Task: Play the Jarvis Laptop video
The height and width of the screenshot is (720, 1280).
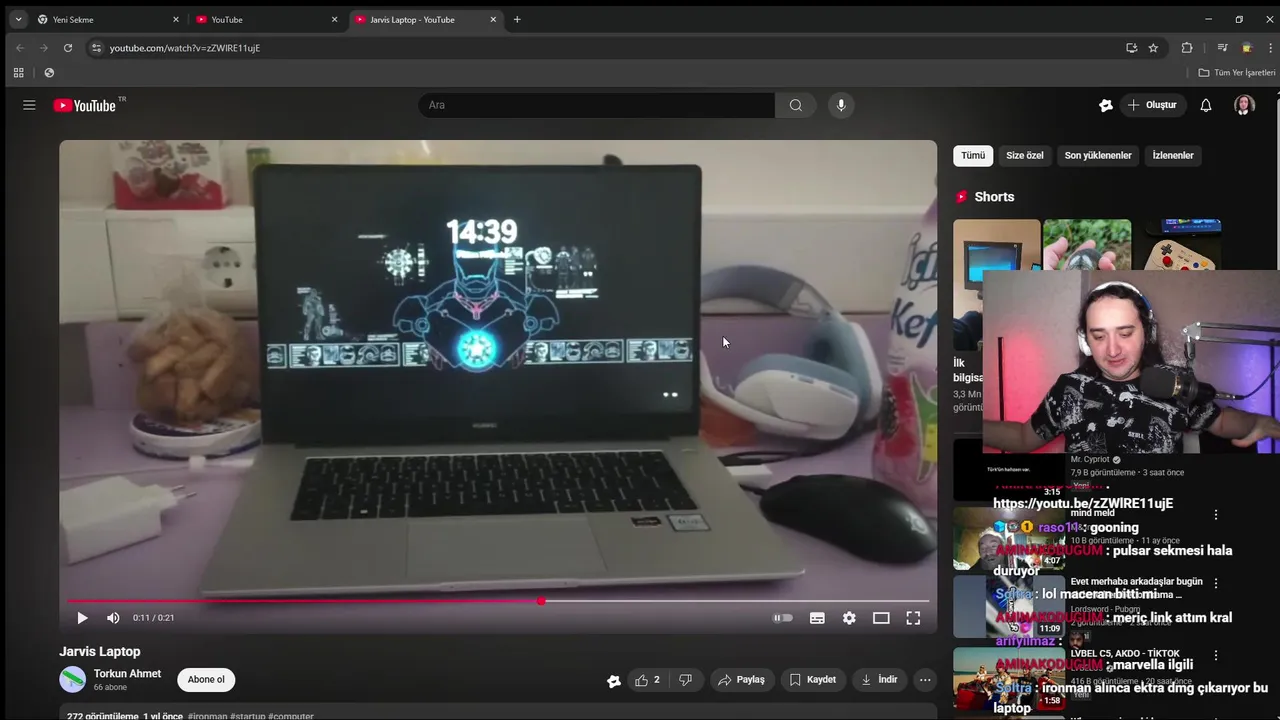Action: coord(82,618)
